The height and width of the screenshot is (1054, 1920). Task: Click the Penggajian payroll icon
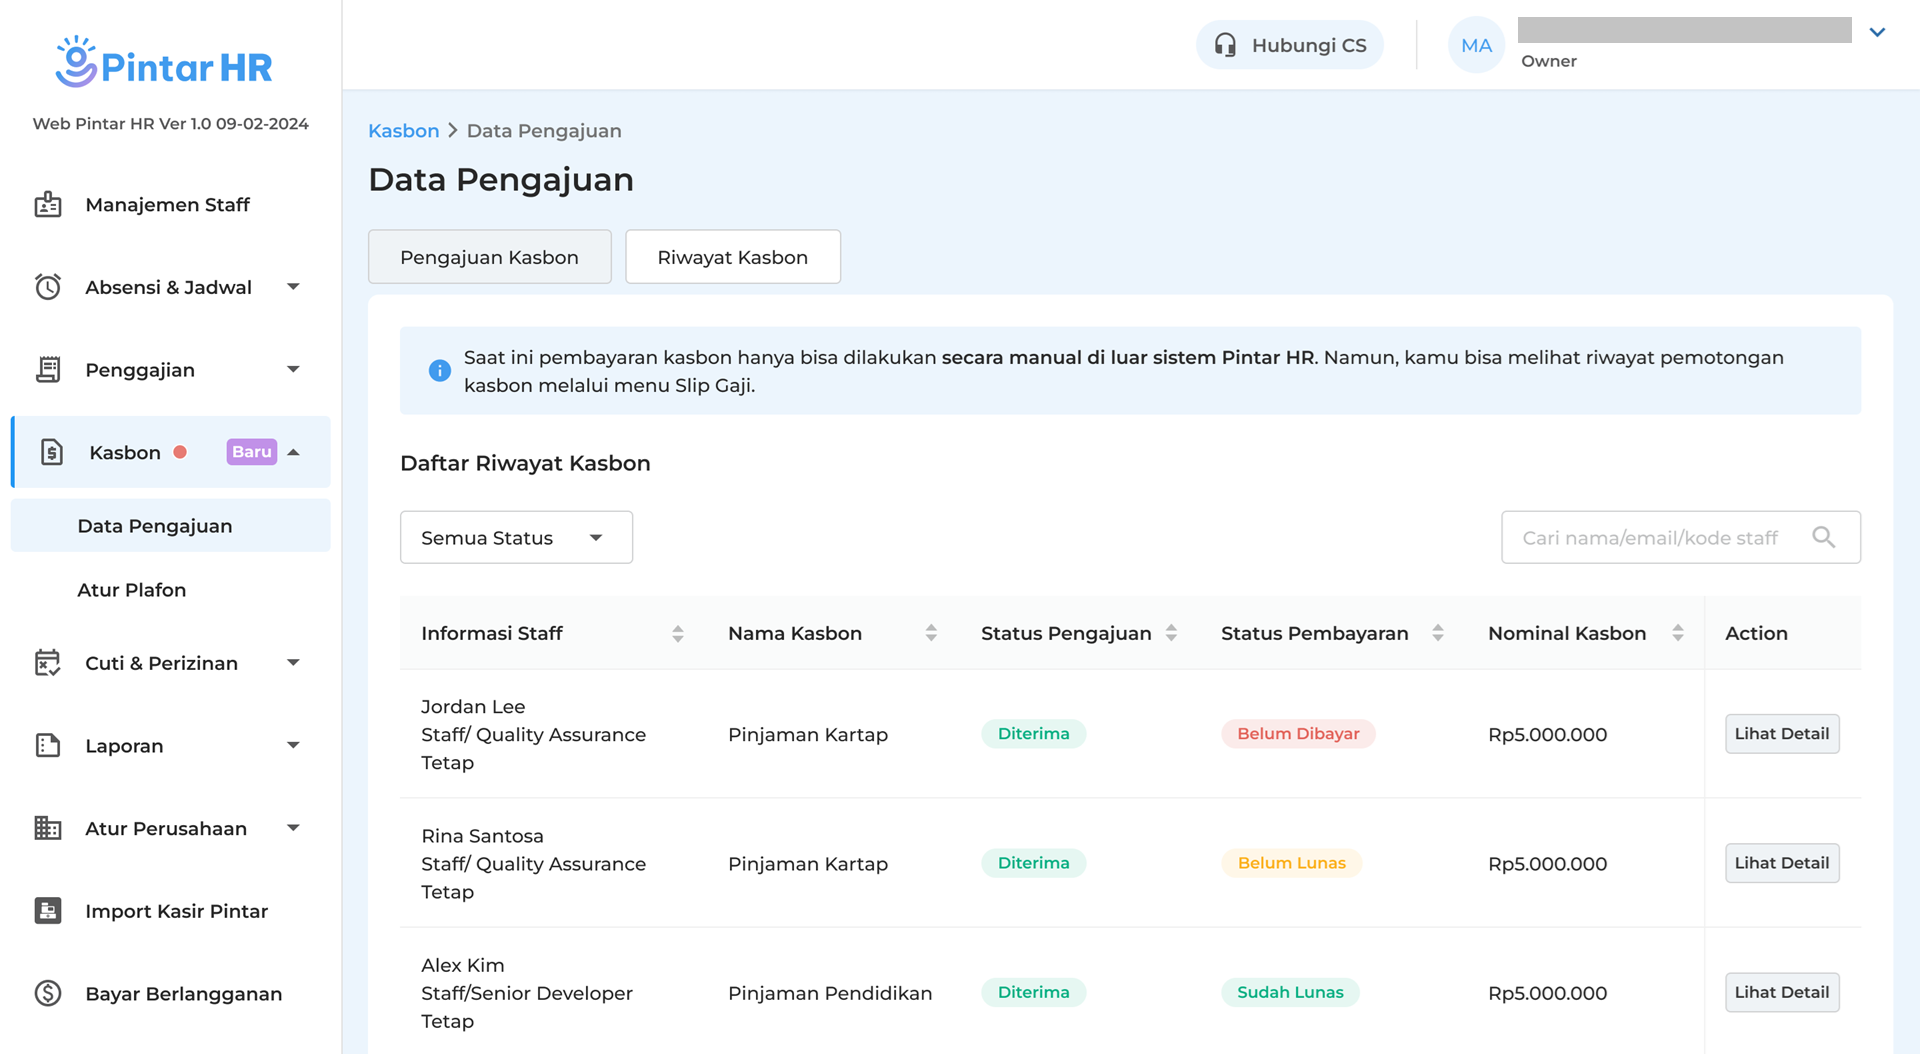click(x=48, y=370)
